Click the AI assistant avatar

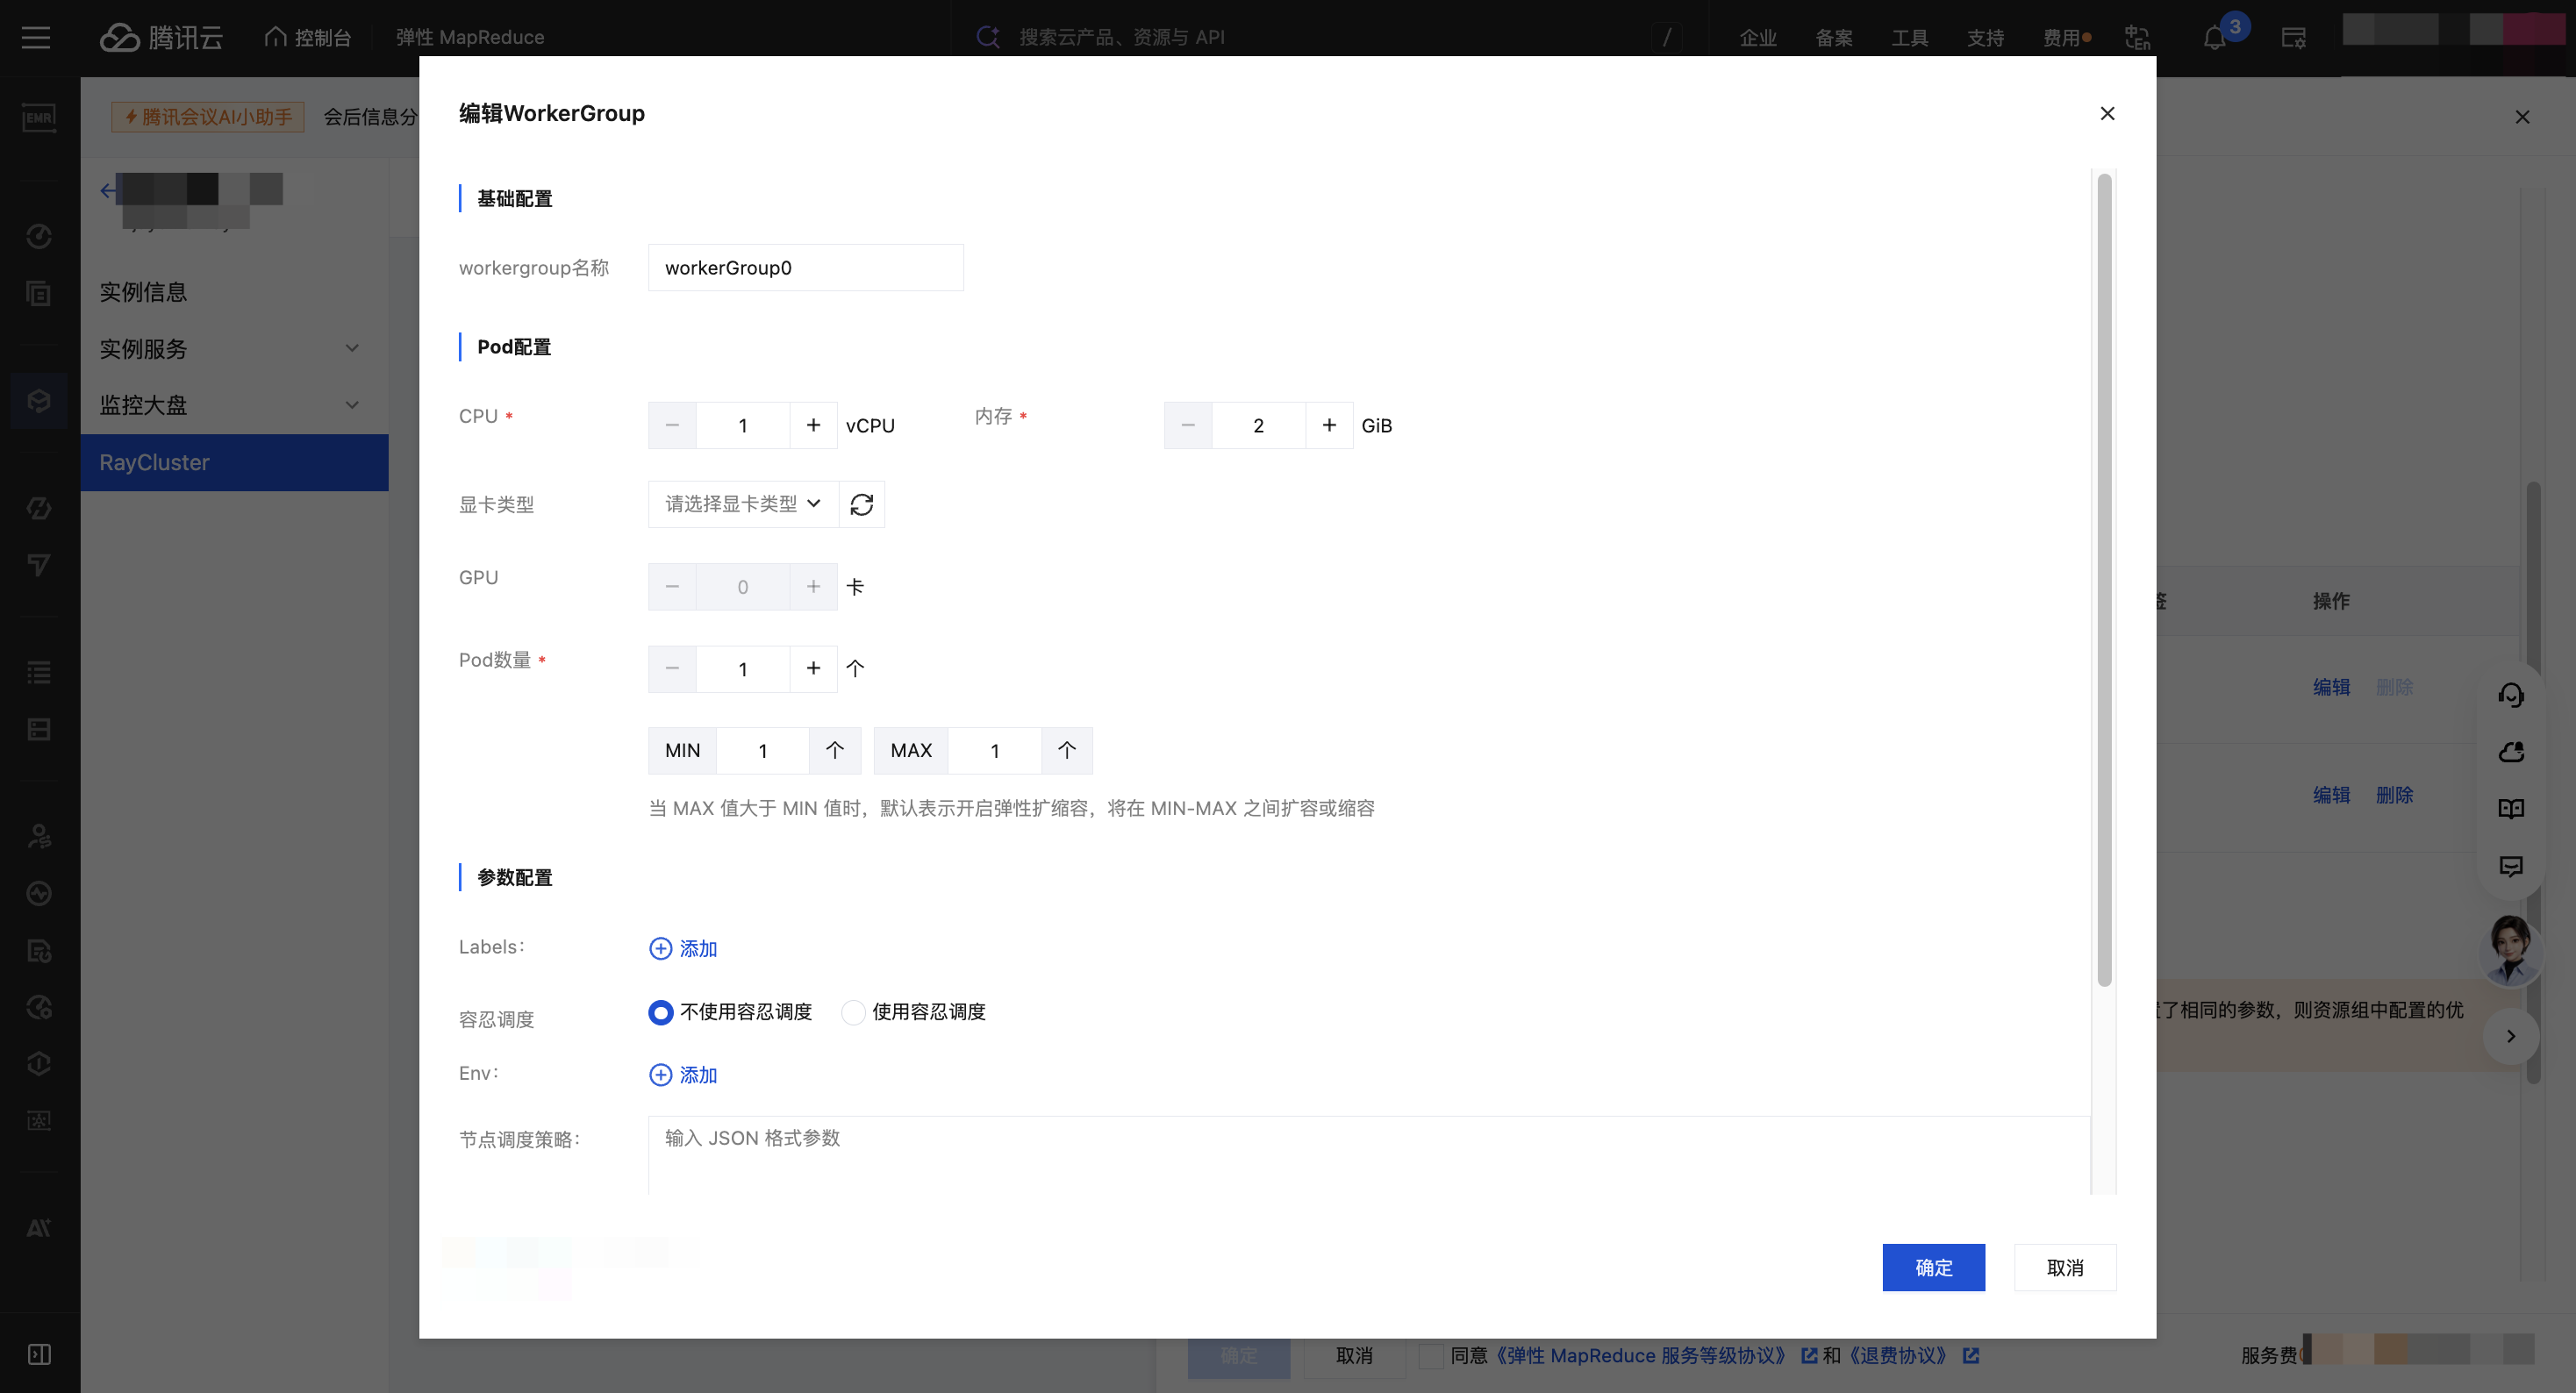click(2510, 949)
